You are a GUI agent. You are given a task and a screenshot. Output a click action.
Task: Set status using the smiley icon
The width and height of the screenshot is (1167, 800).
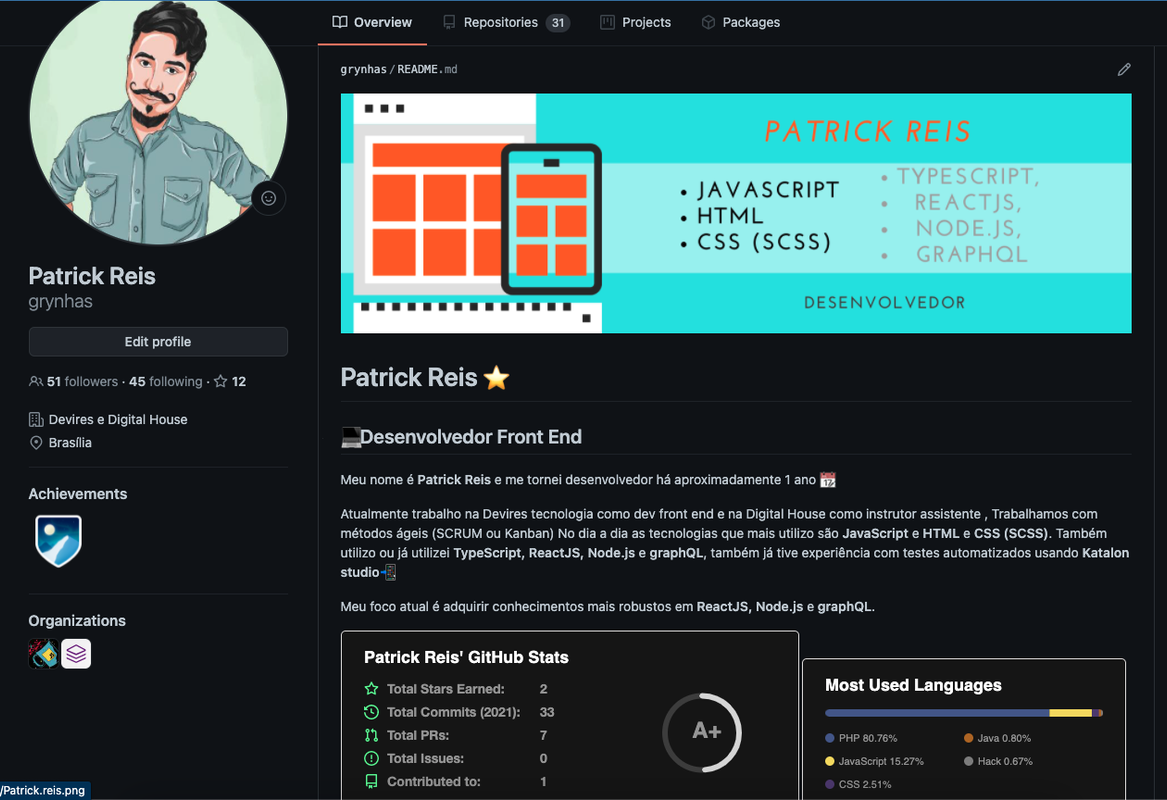click(269, 198)
